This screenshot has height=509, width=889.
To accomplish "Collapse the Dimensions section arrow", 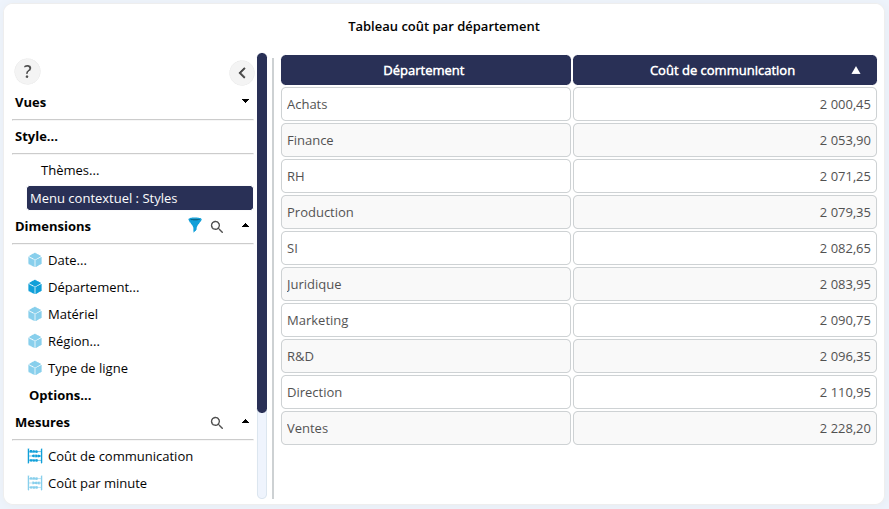I will click(245, 227).
